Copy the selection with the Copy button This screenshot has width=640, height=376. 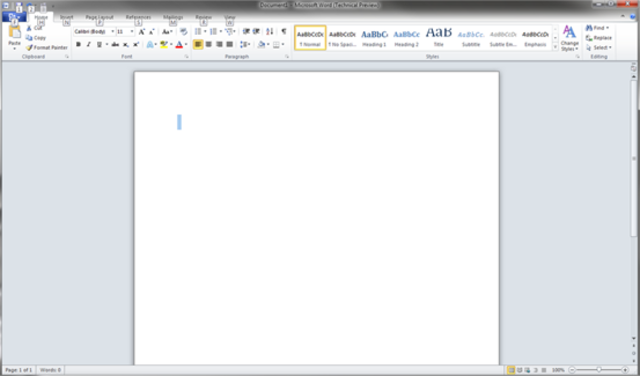[x=36, y=38]
